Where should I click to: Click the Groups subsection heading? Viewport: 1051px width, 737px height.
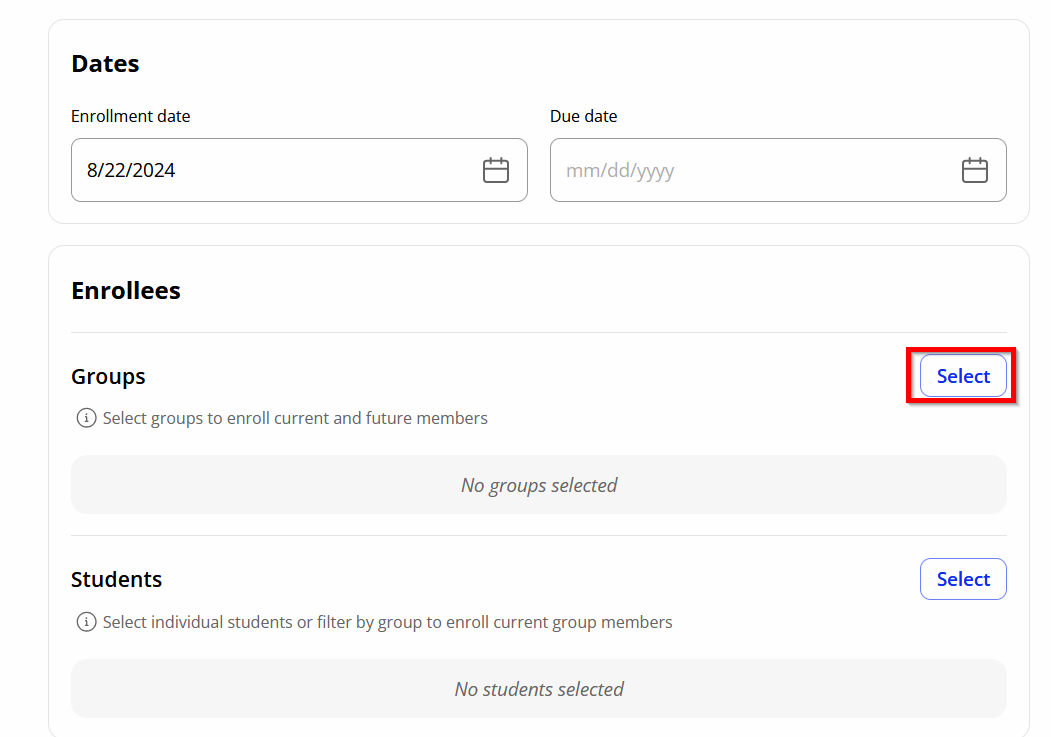pyautogui.click(x=108, y=377)
